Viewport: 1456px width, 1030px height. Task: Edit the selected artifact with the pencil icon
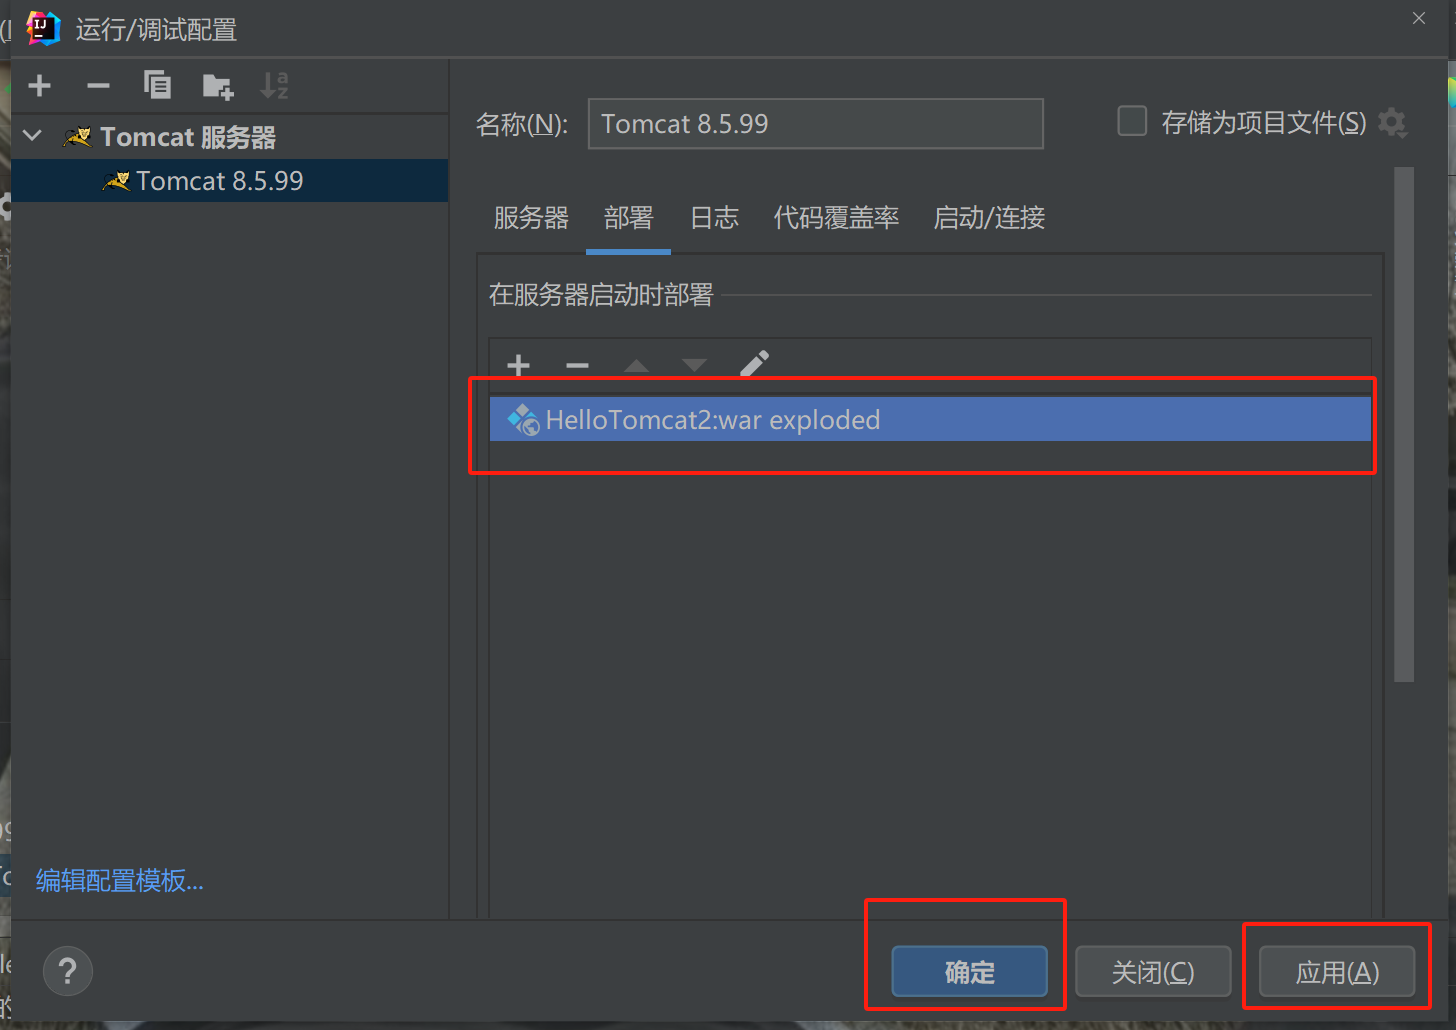click(x=754, y=364)
